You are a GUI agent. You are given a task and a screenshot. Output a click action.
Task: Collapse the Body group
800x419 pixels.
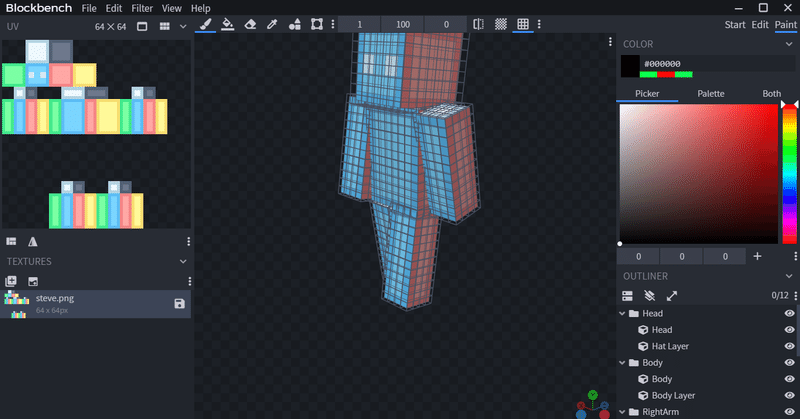click(x=622, y=362)
